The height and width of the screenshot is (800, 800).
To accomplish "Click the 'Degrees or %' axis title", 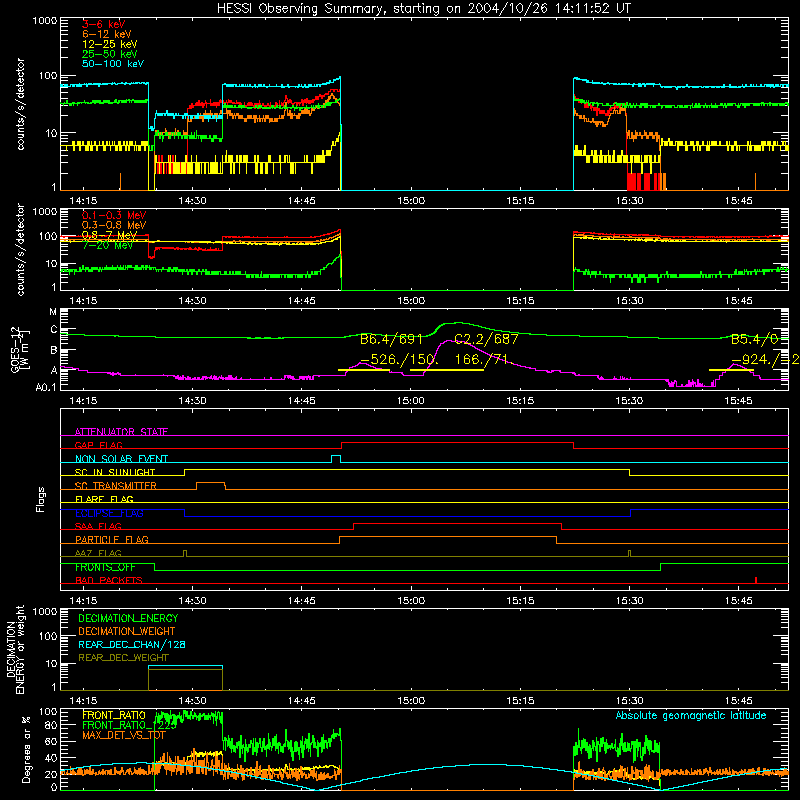I will coord(27,749).
